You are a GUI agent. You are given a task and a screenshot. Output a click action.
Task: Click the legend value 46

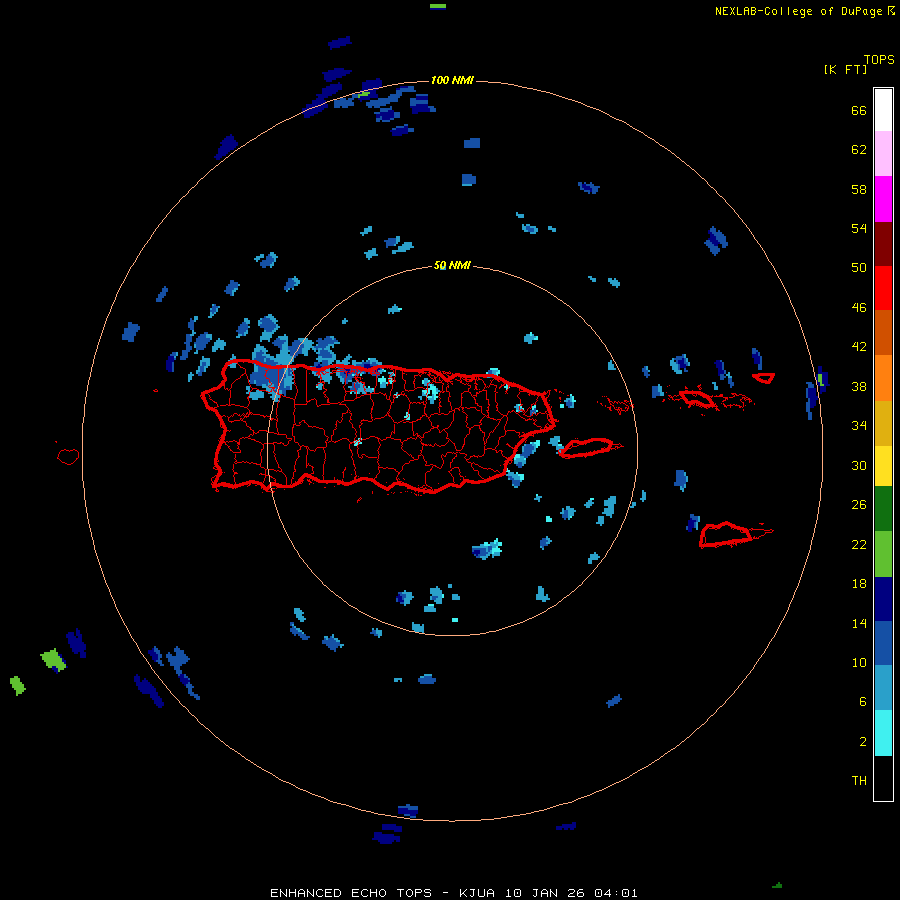click(x=859, y=308)
